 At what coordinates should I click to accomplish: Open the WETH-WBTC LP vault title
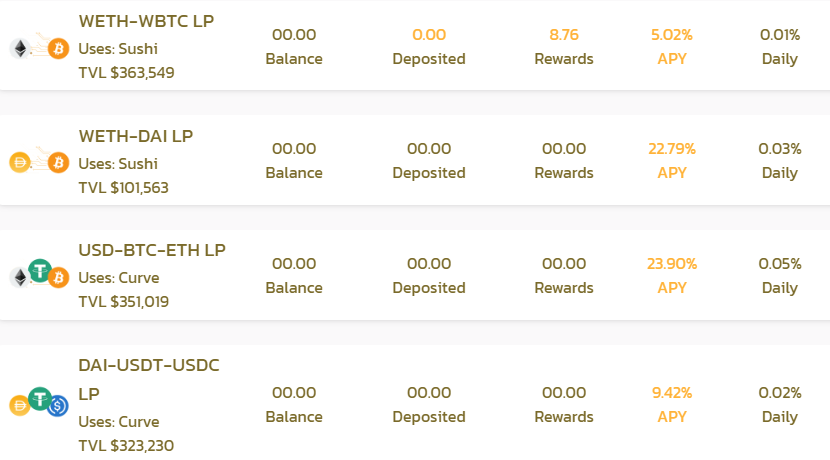(x=146, y=21)
